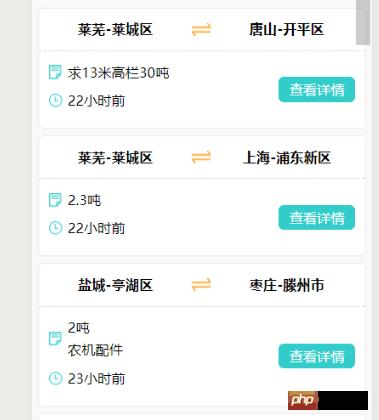This screenshot has width=379, height=420.
Task: Open 查看详情 for 枣庄-滕州市 route
Action: click(x=317, y=356)
